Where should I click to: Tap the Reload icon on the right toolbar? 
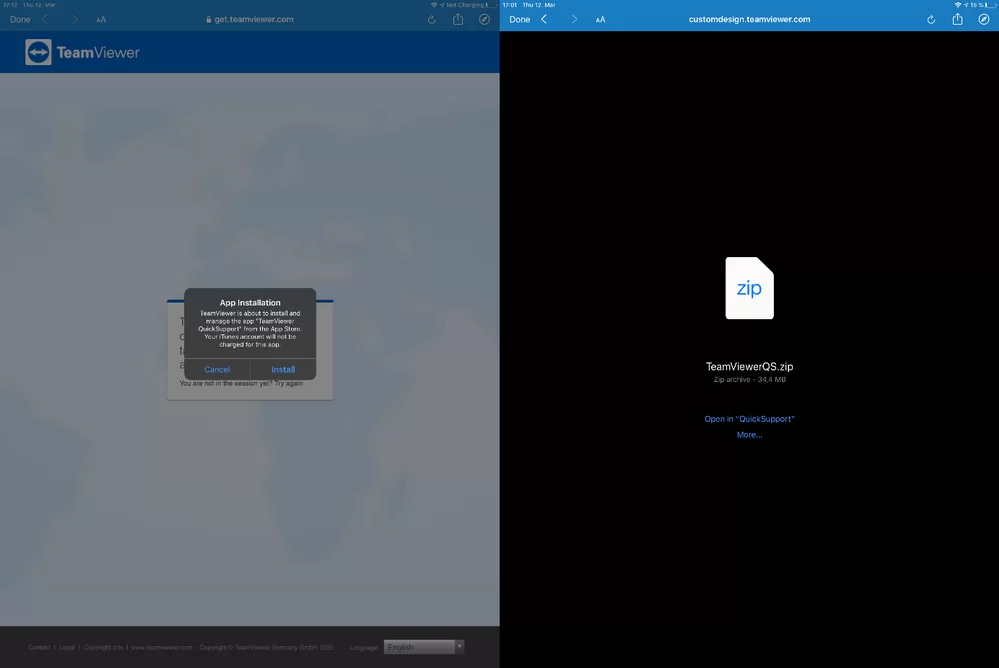(x=929, y=18)
